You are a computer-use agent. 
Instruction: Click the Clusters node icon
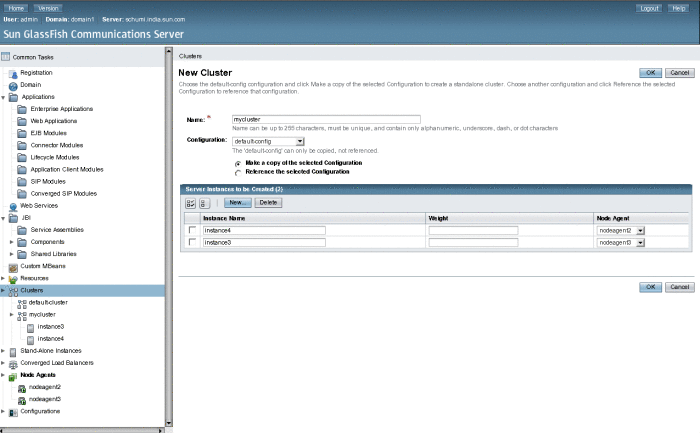tap(13, 291)
